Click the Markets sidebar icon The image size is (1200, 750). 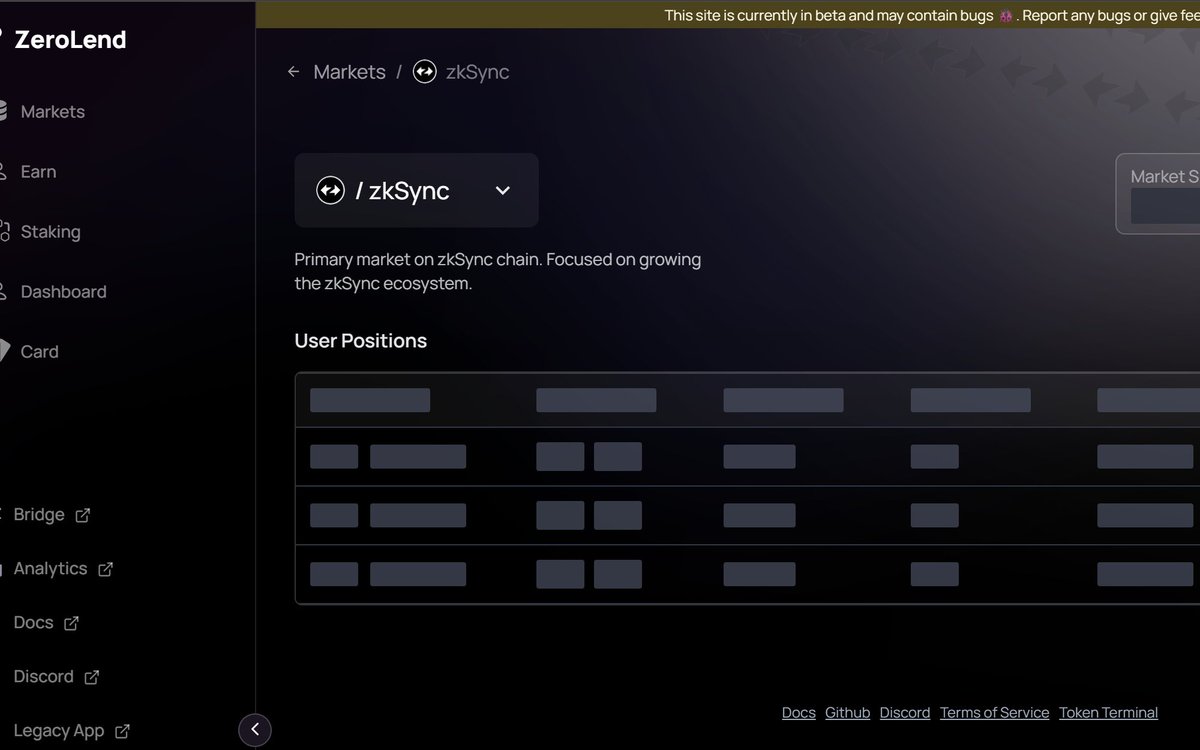3,111
